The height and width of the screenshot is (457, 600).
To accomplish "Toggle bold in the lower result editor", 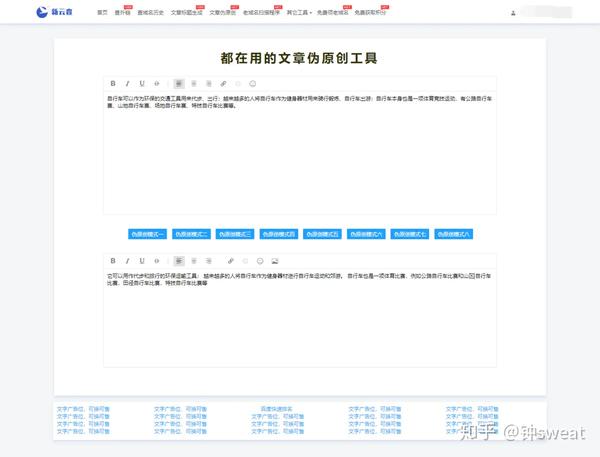I will tap(113, 261).
